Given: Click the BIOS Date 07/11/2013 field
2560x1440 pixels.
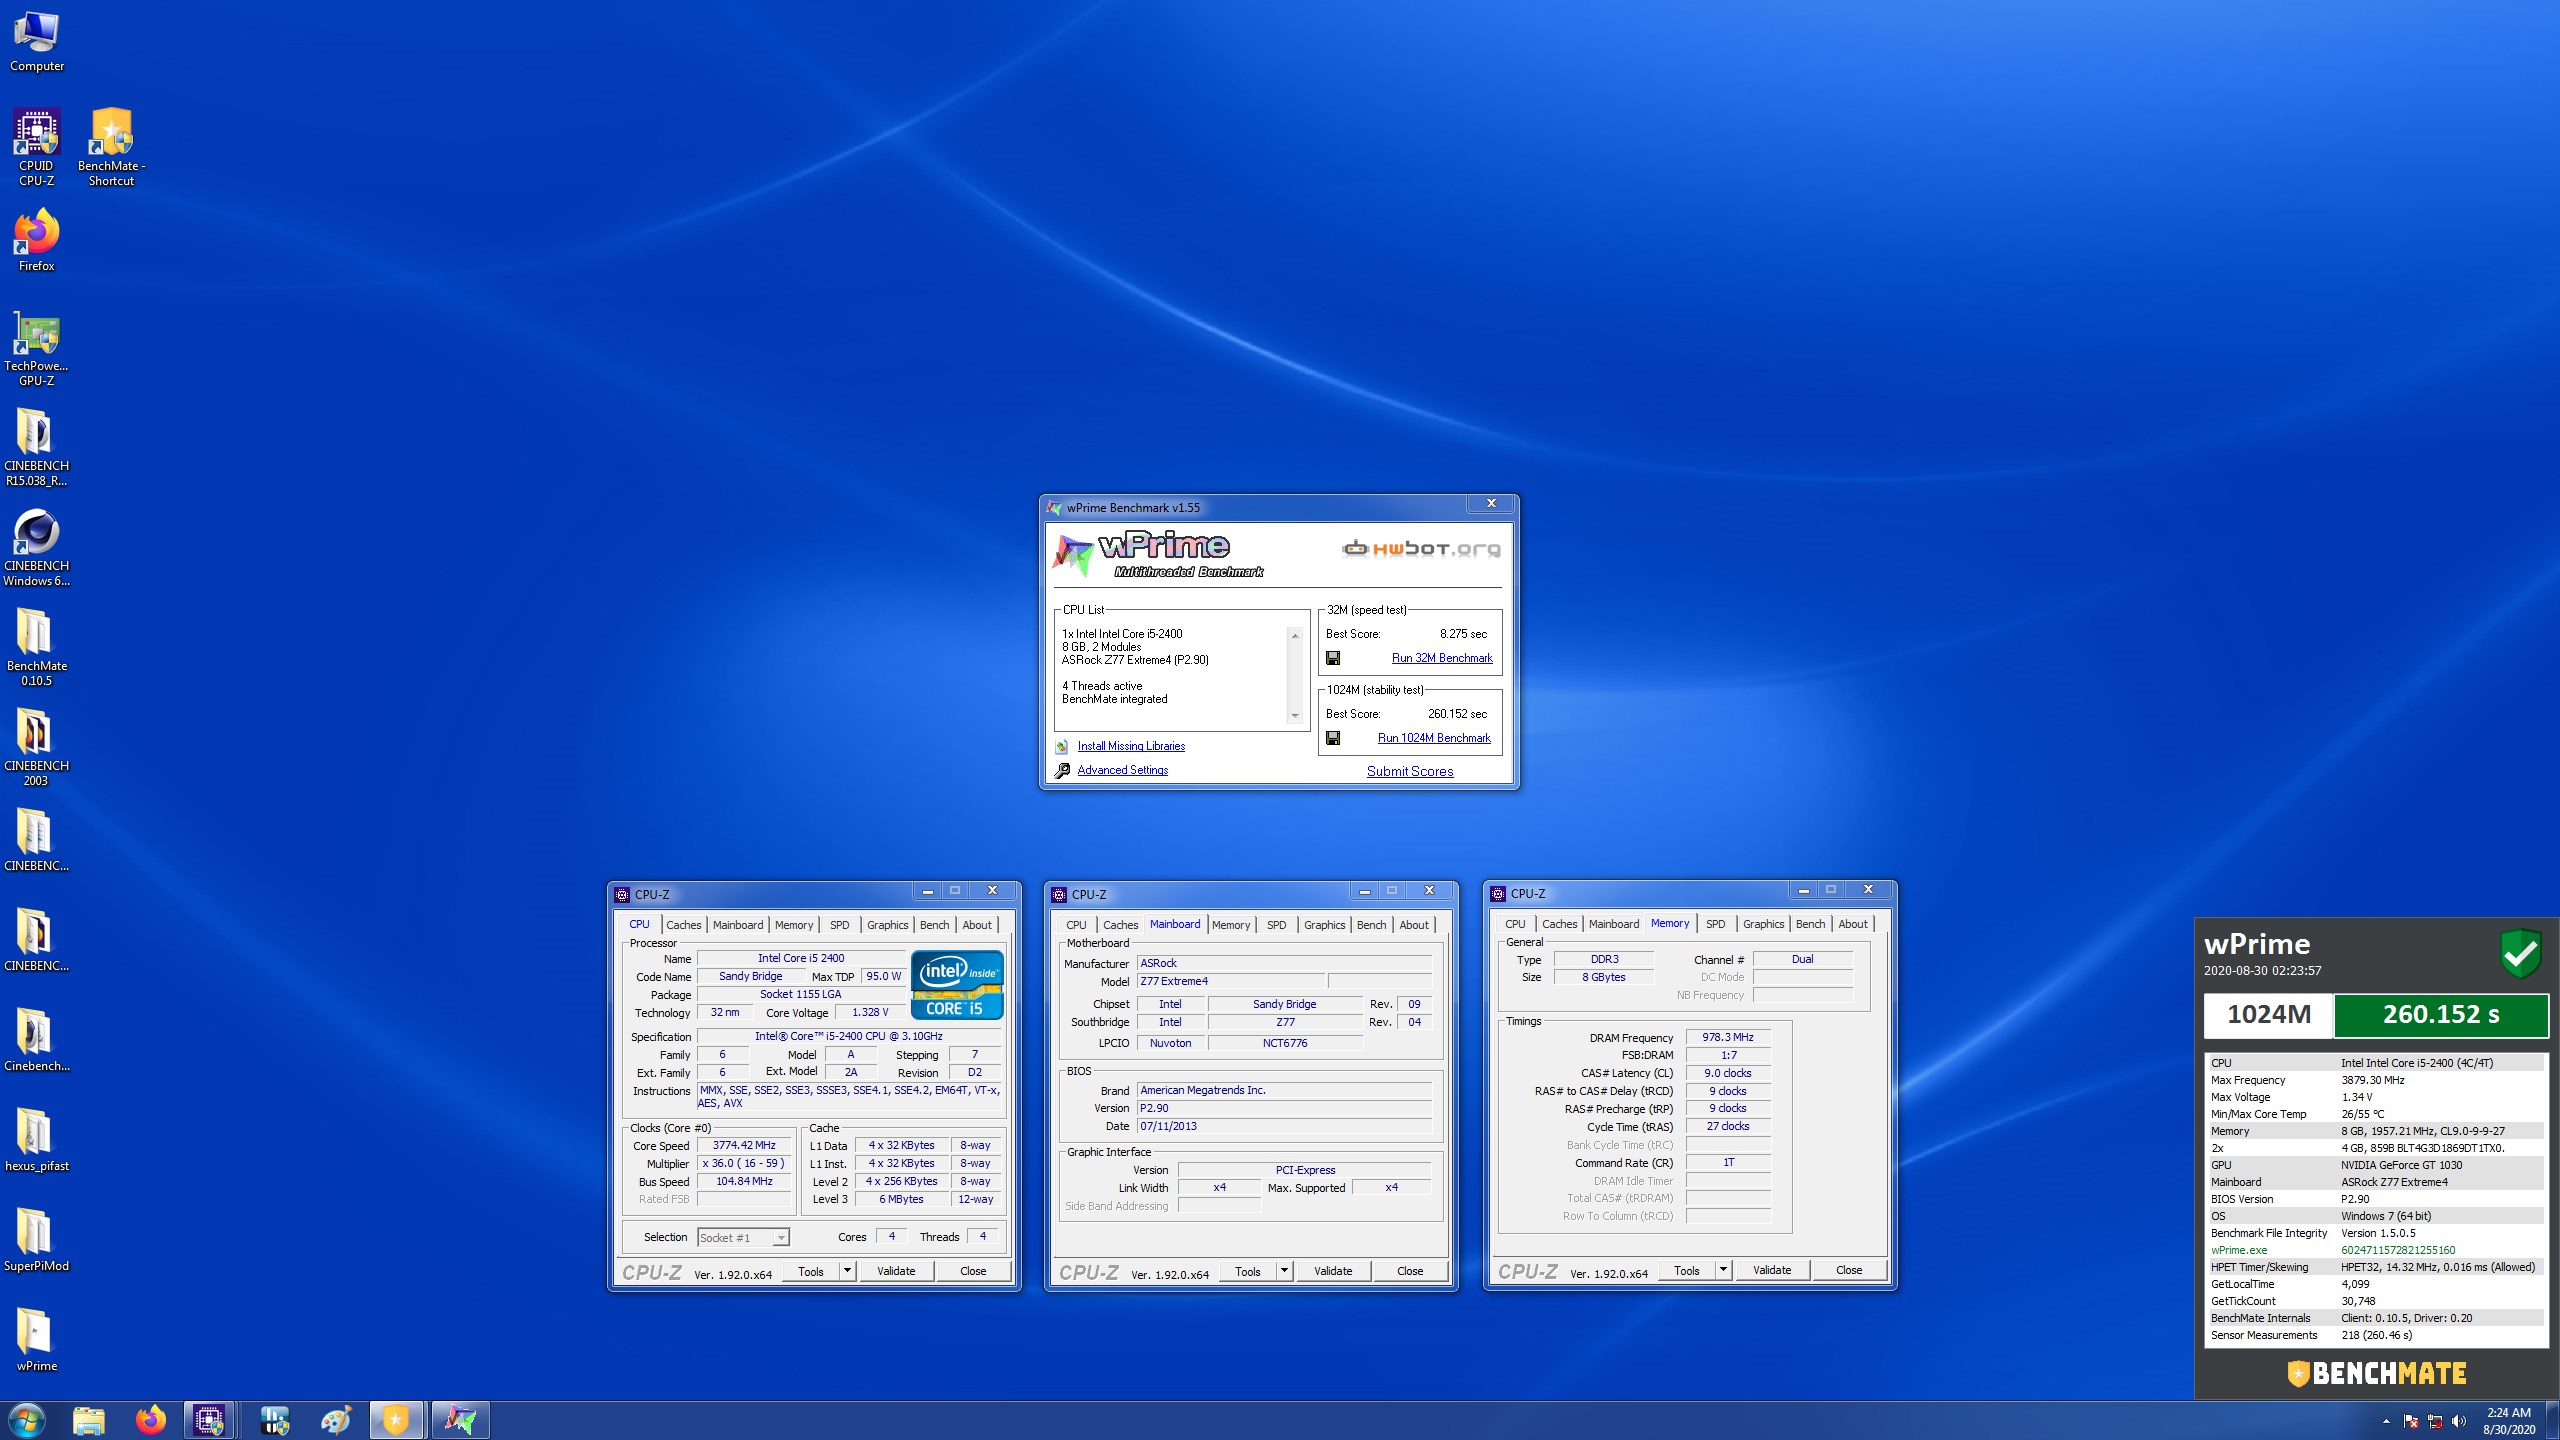Looking at the screenshot, I should point(1284,1127).
